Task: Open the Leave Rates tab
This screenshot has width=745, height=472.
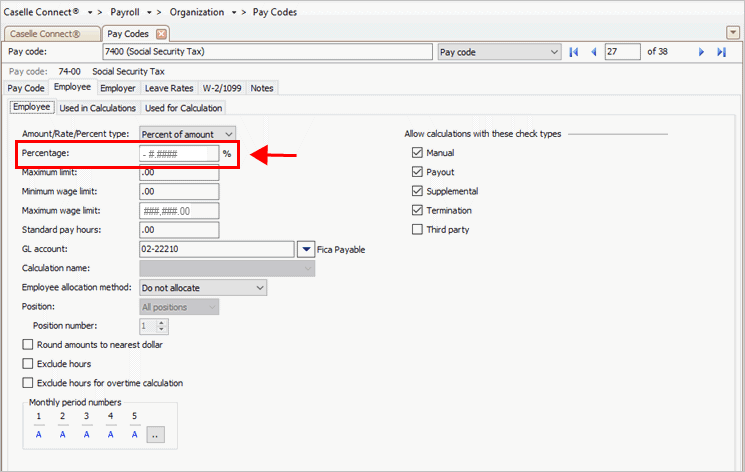Action: [x=169, y=88]
